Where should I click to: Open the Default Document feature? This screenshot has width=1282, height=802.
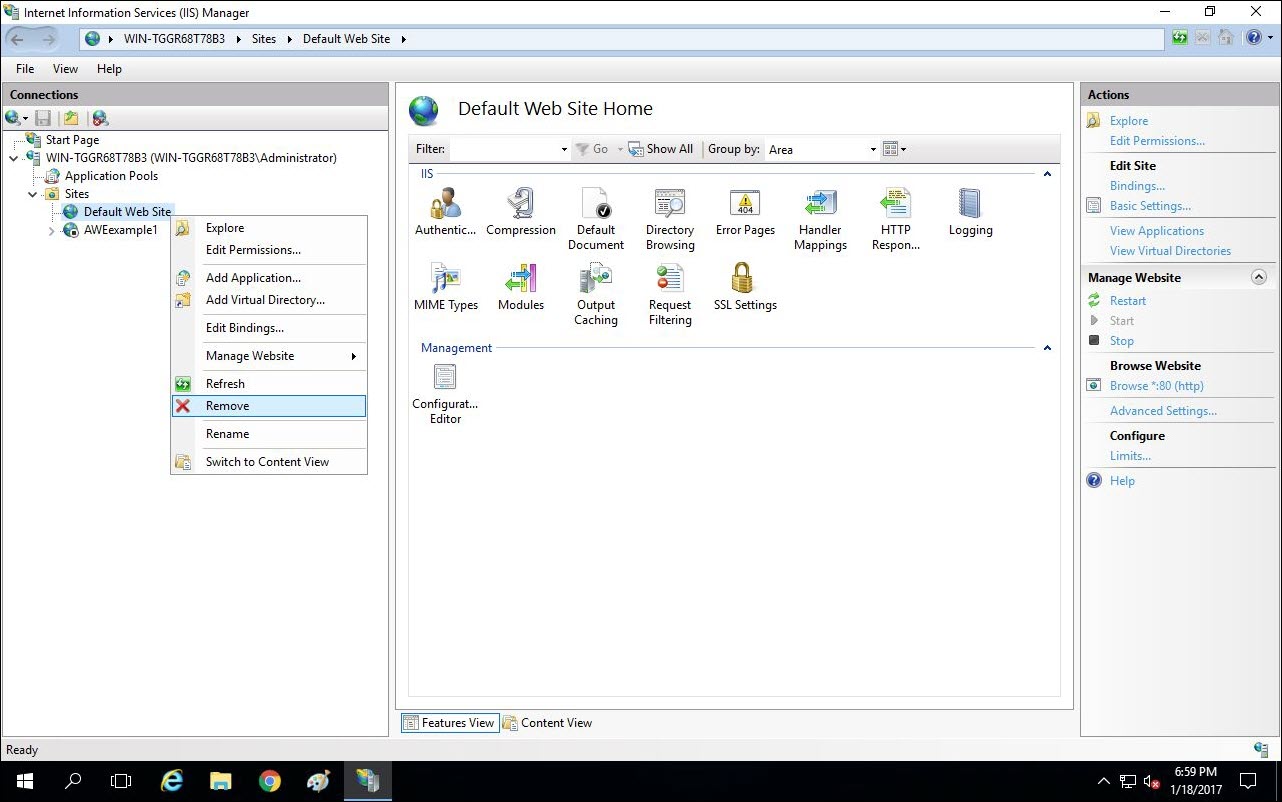pos(596,212)
